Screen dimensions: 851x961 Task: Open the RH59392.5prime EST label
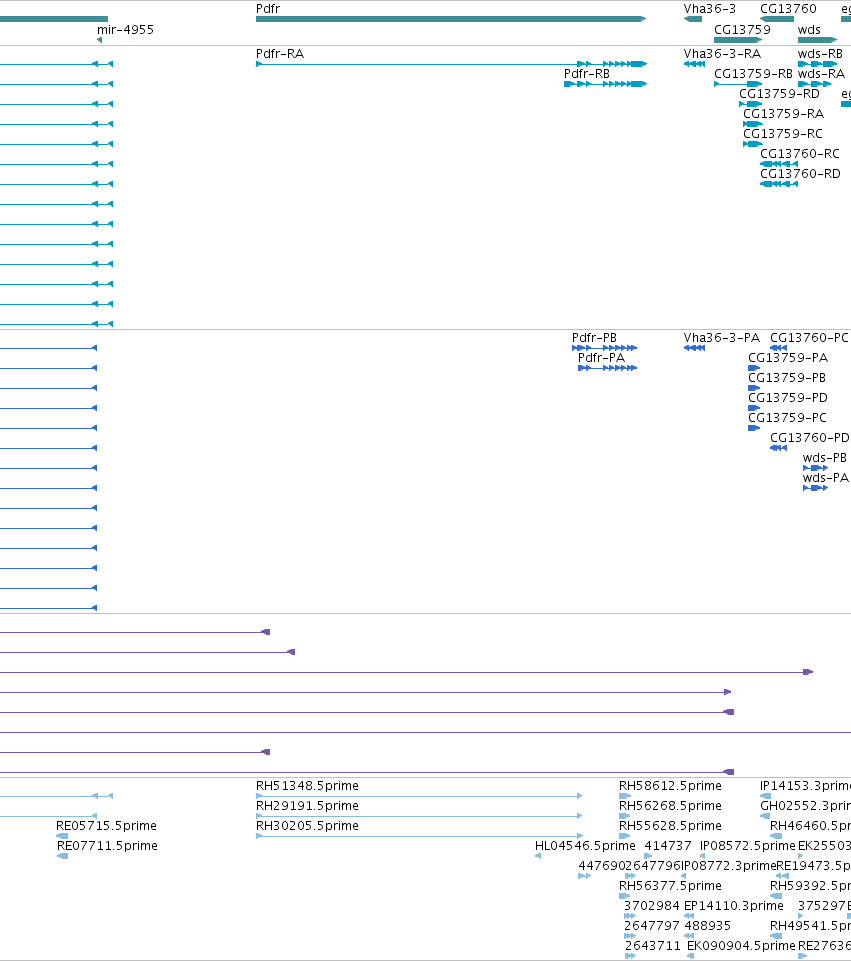click(x=810, y=886)
